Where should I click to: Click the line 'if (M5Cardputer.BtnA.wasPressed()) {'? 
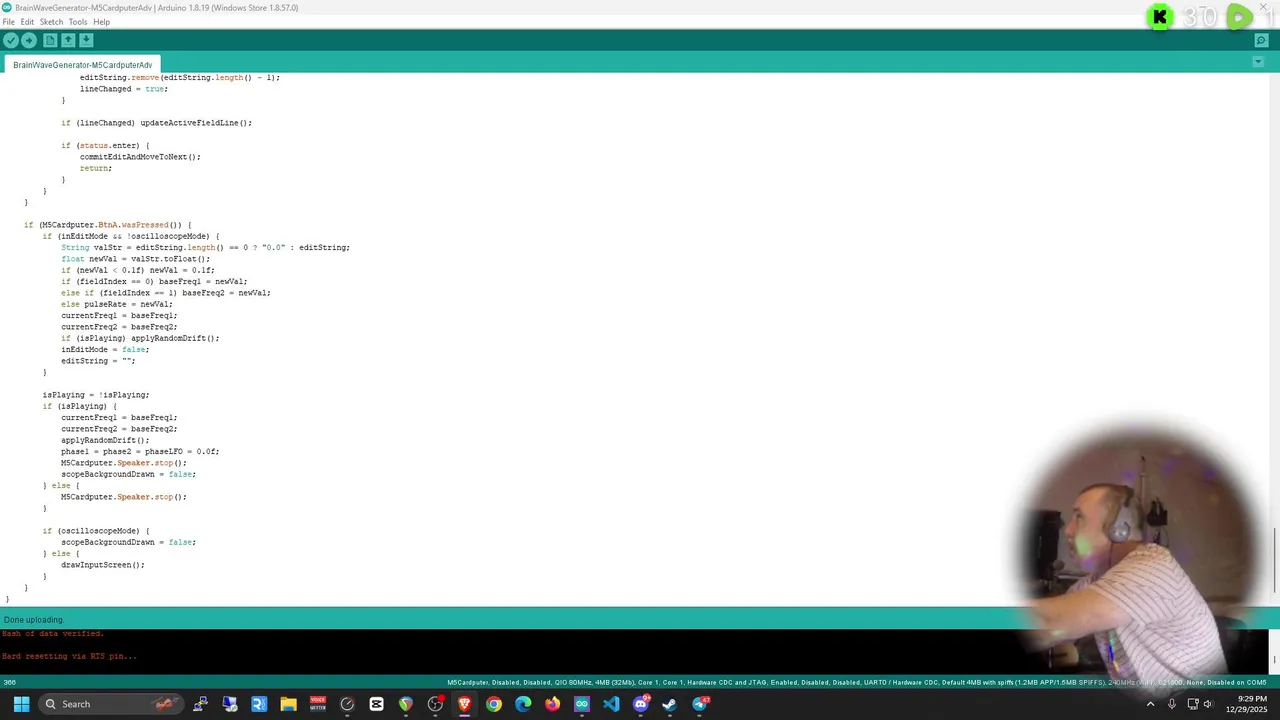coord(108,225)
